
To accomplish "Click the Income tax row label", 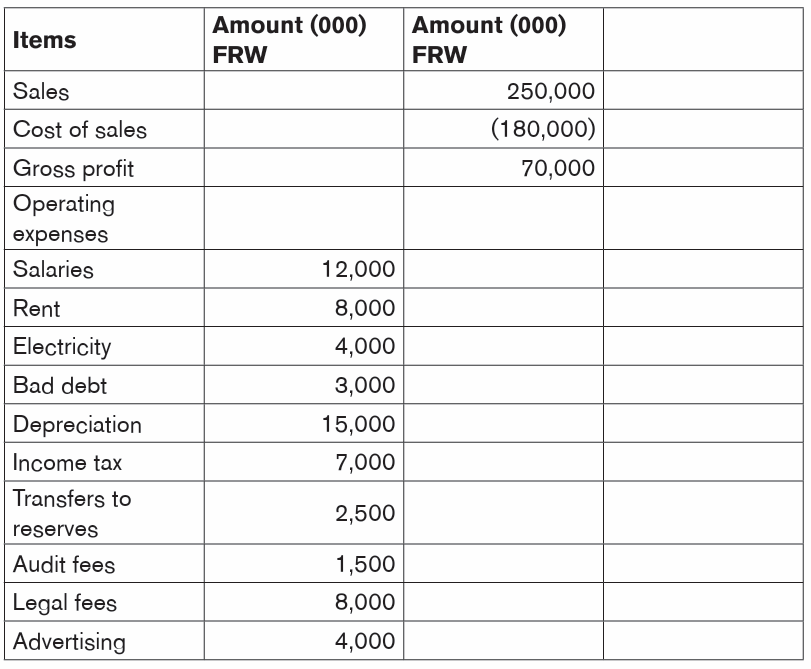I will 67,463.
